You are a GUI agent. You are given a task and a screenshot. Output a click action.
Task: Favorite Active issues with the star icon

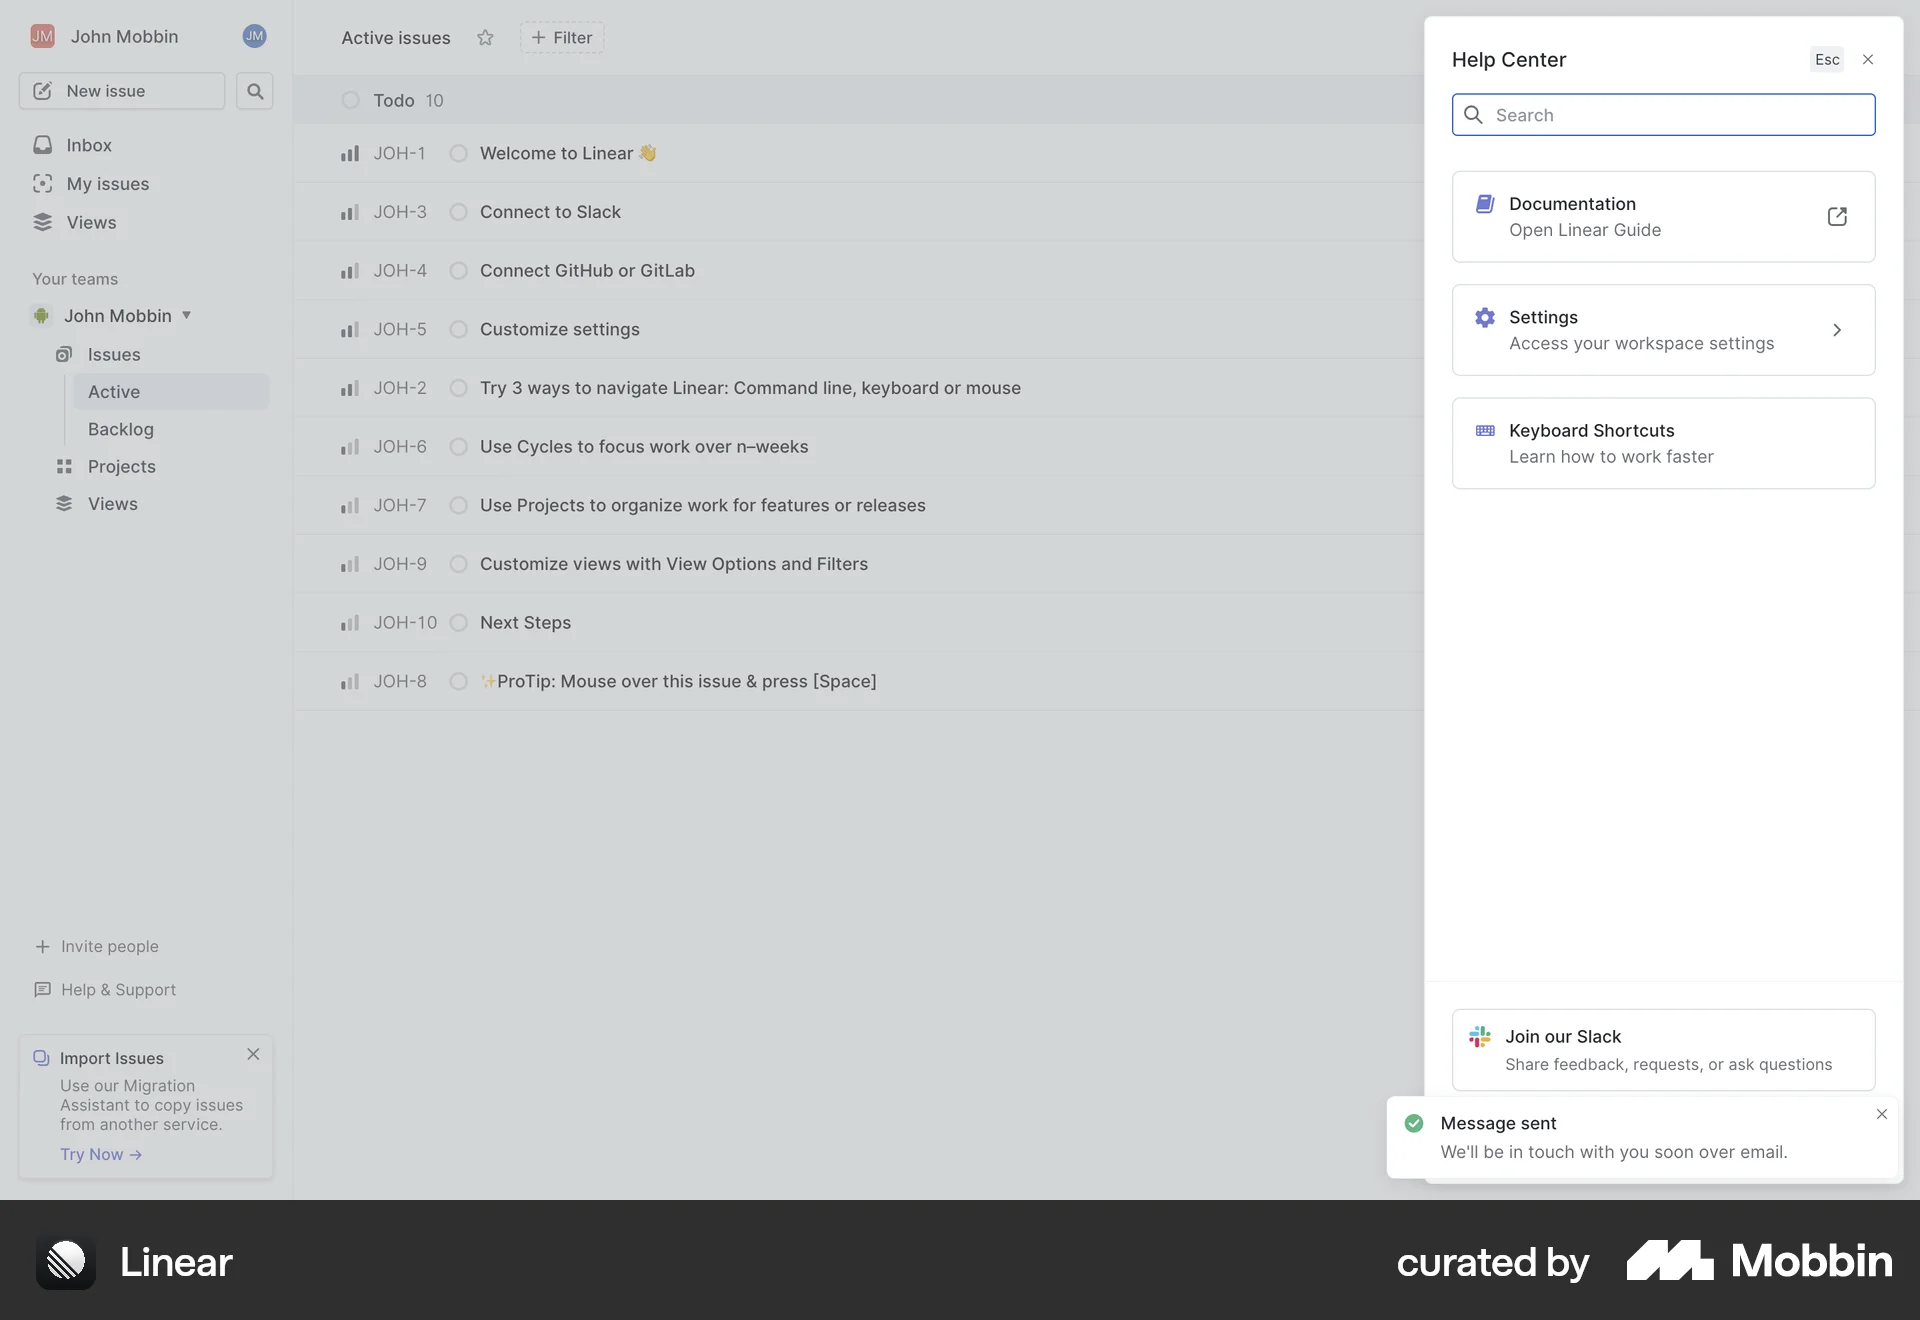click(x=485, y=37)
